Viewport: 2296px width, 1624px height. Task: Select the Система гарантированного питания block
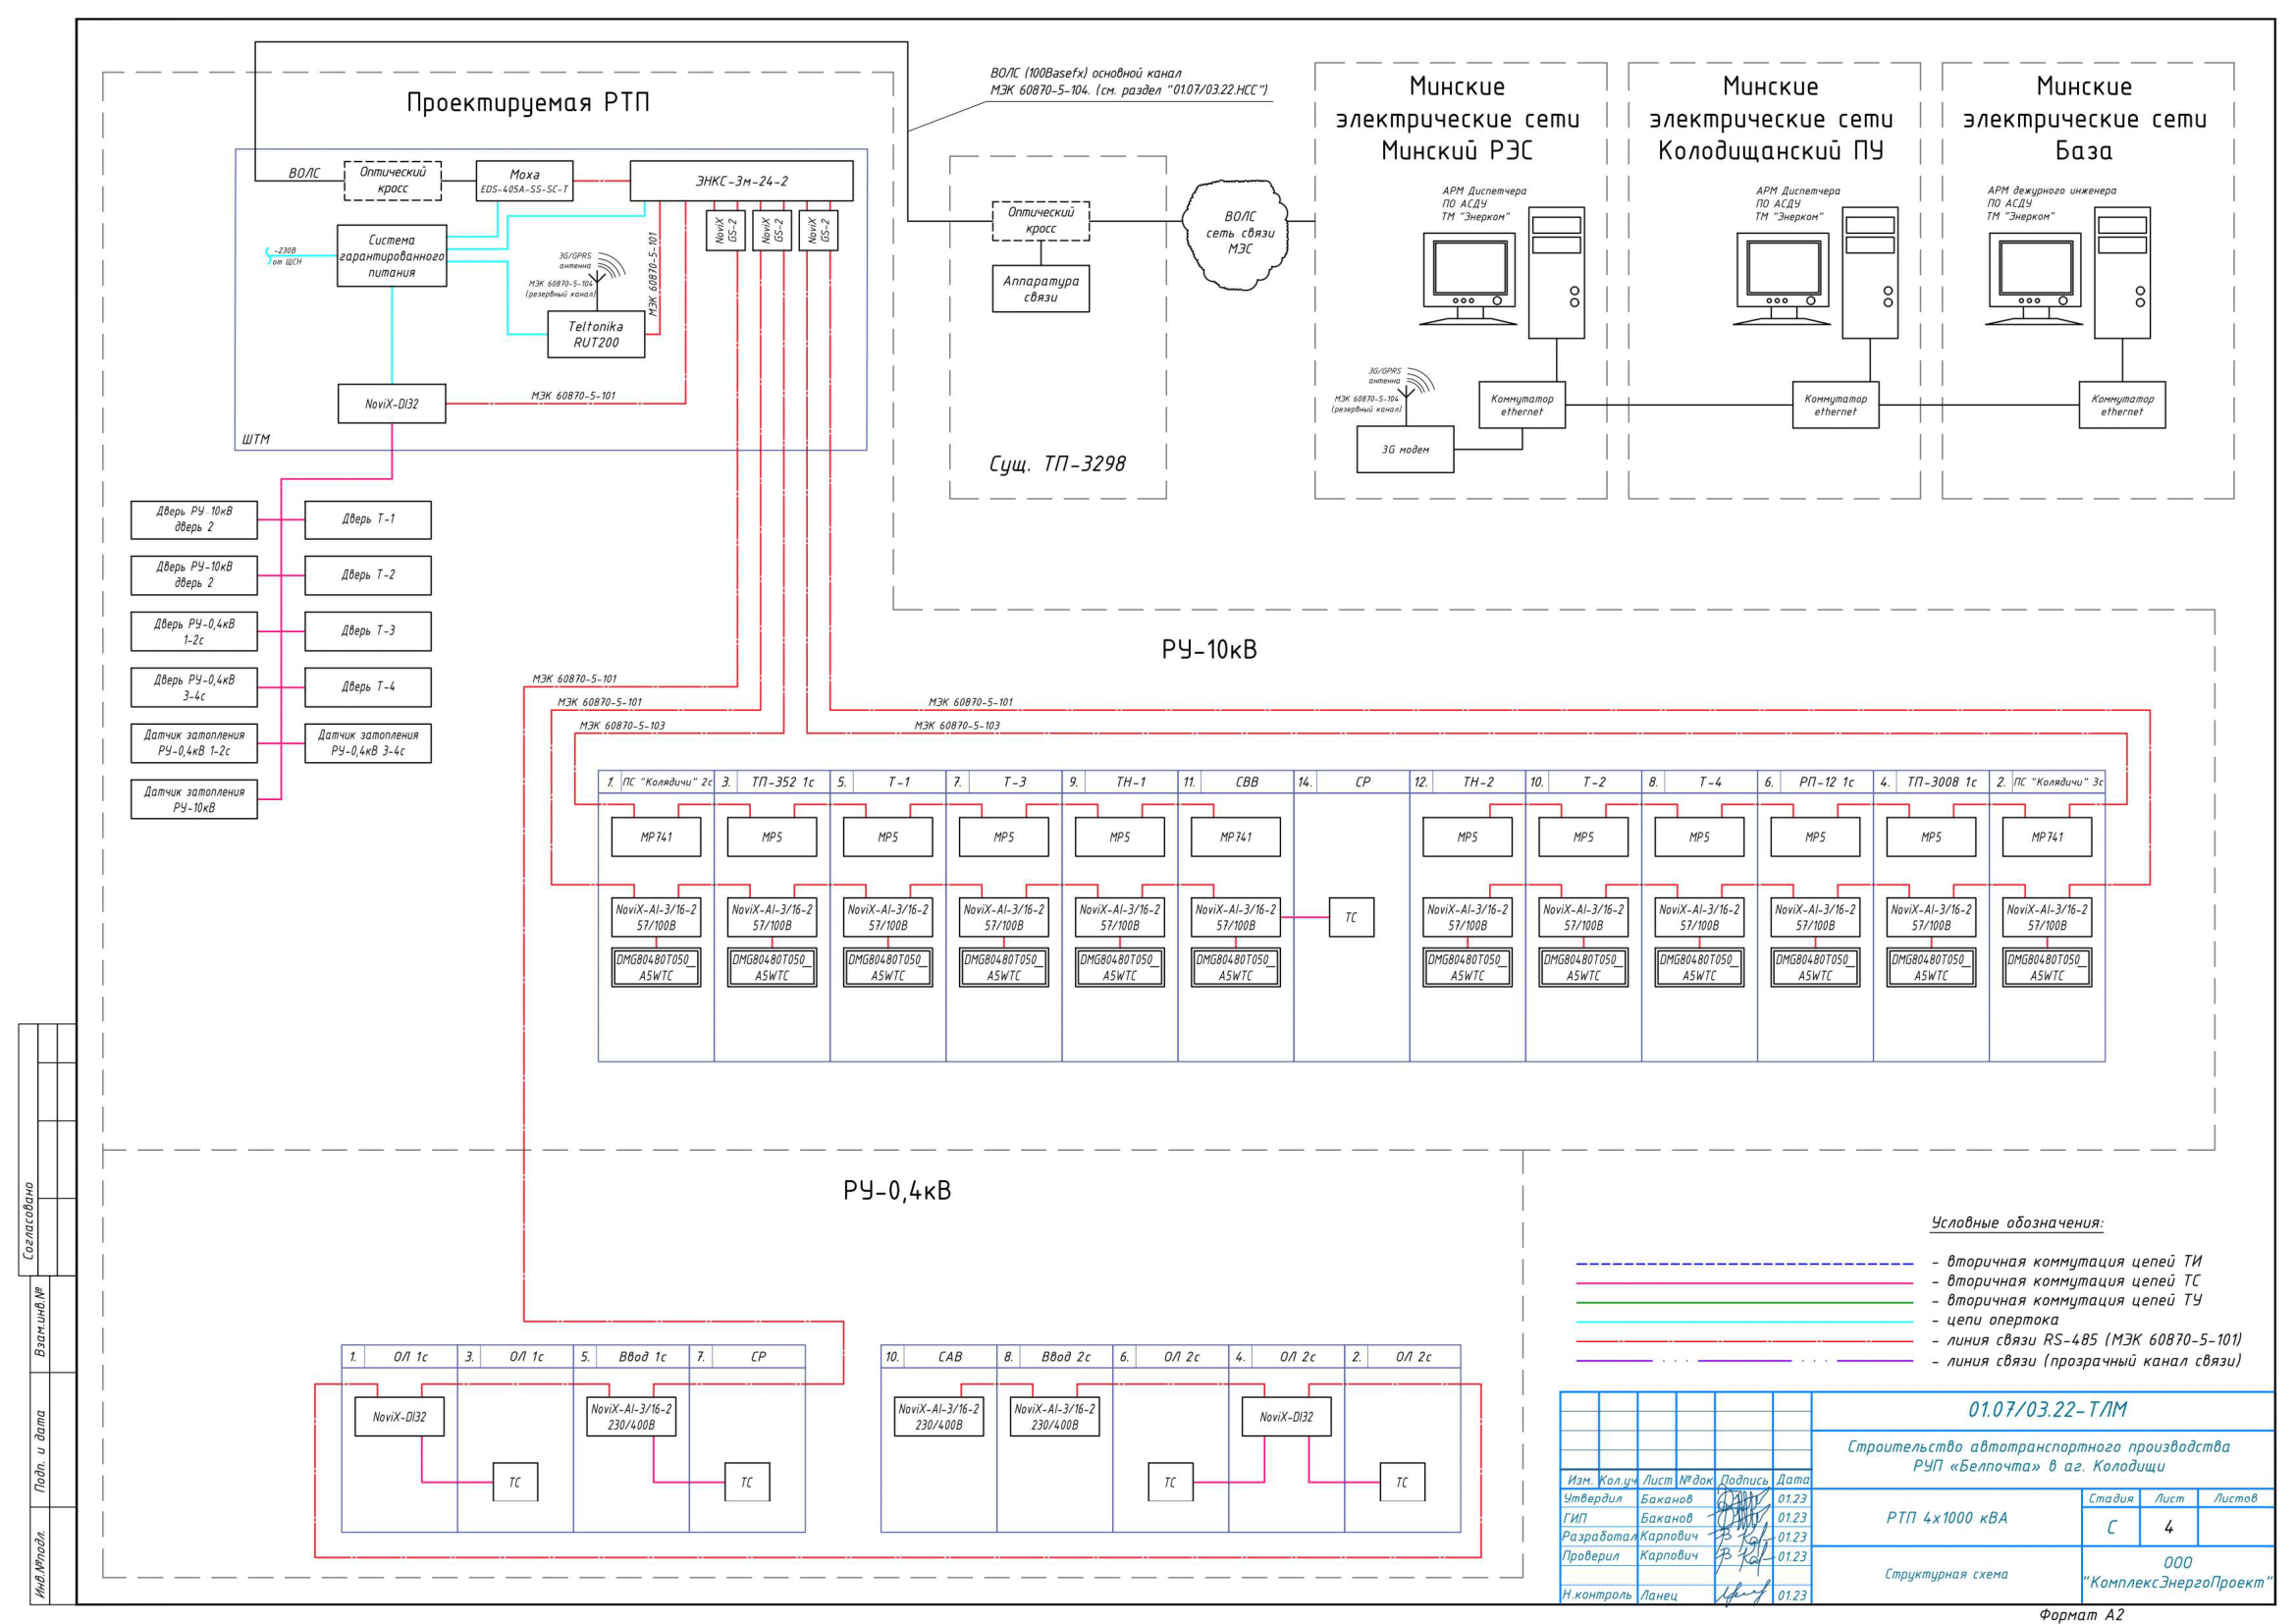tap(391, 256)
